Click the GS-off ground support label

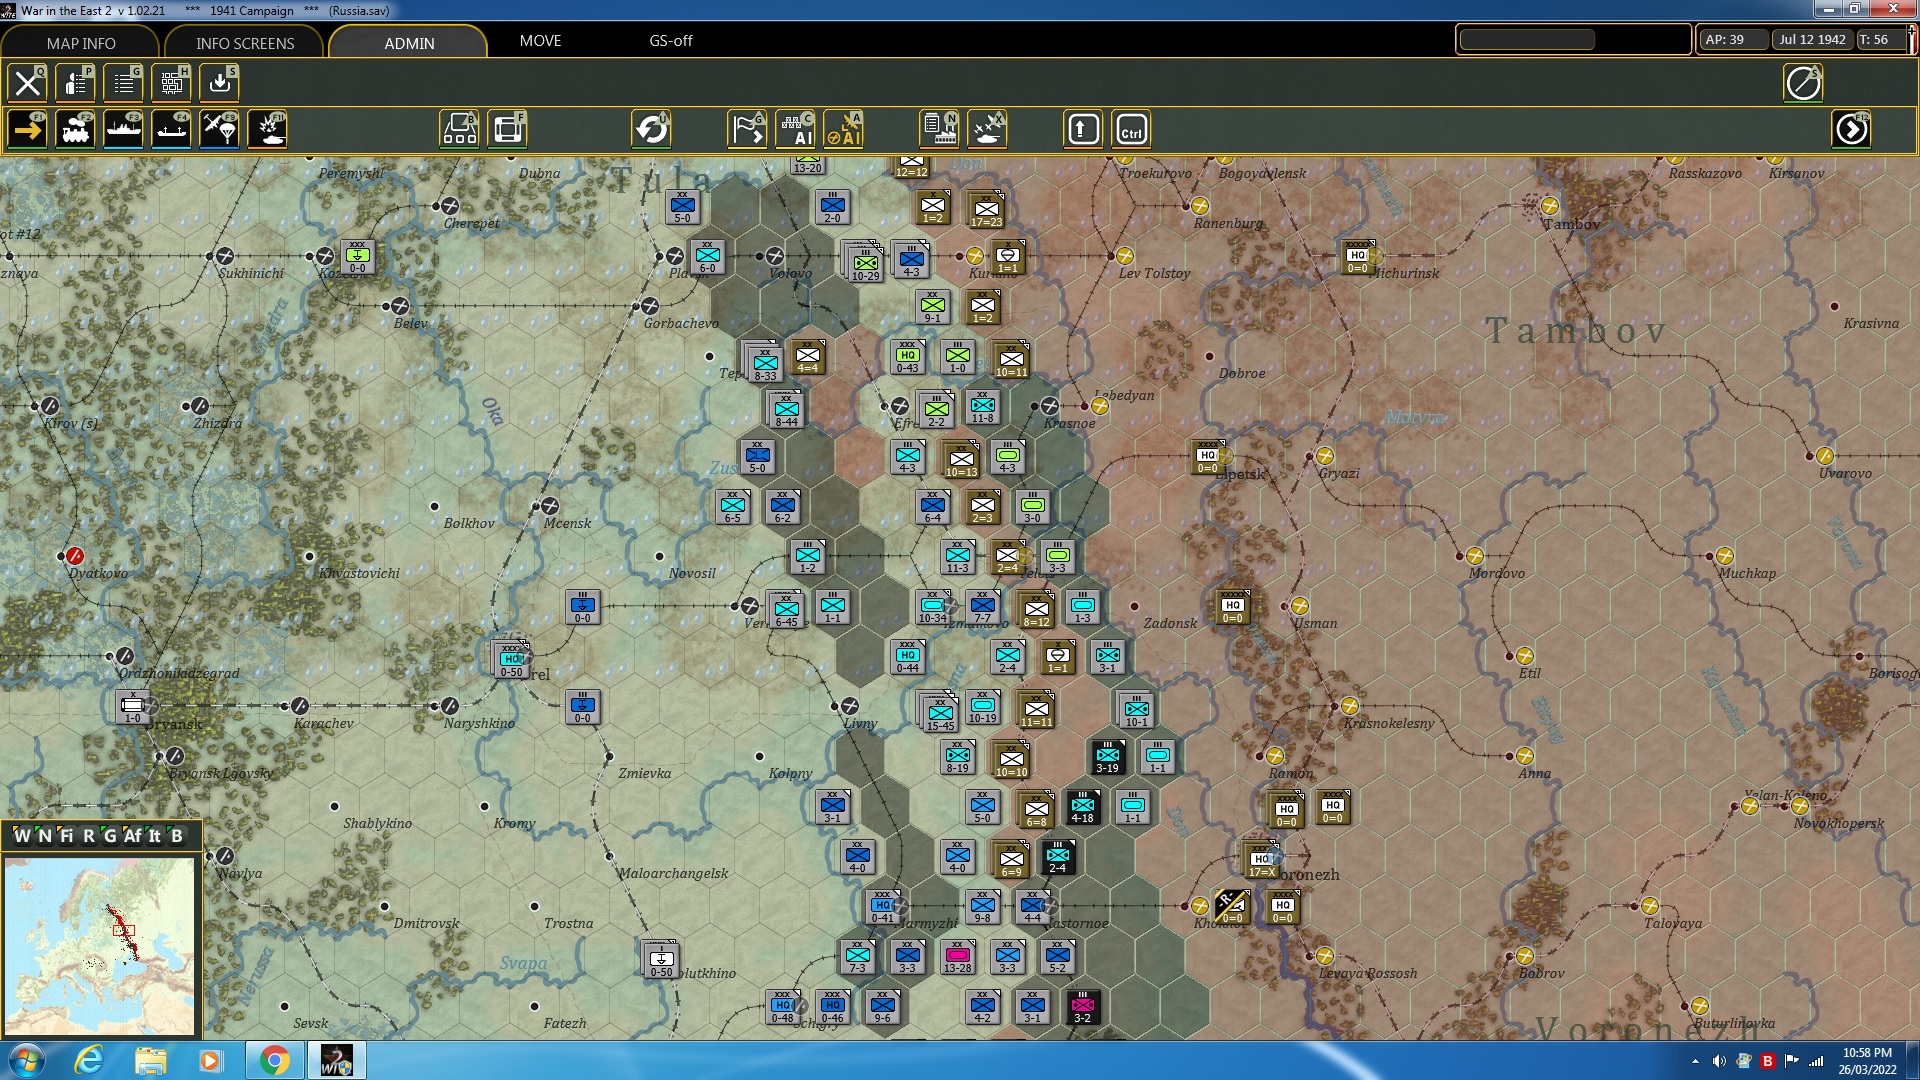(671, 41)
